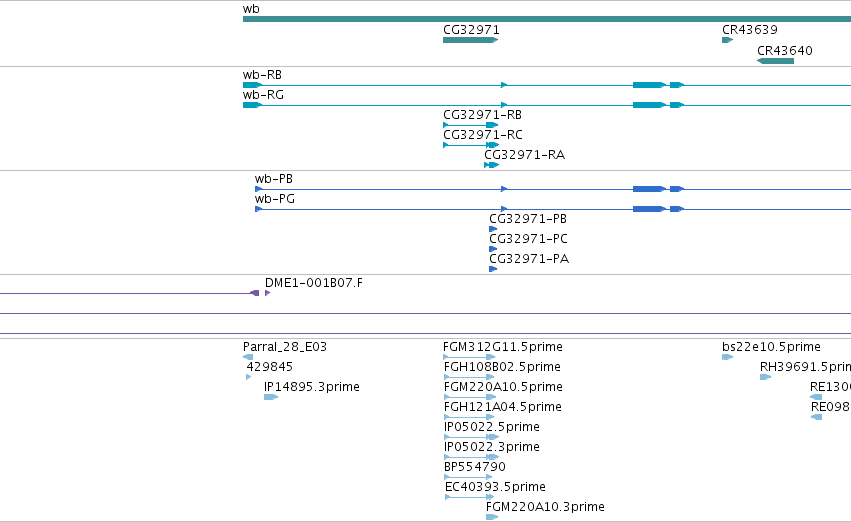Viewport: 851px width, 522px height.
Task: Select the wb-PG protein label
Action: point(275,199)
